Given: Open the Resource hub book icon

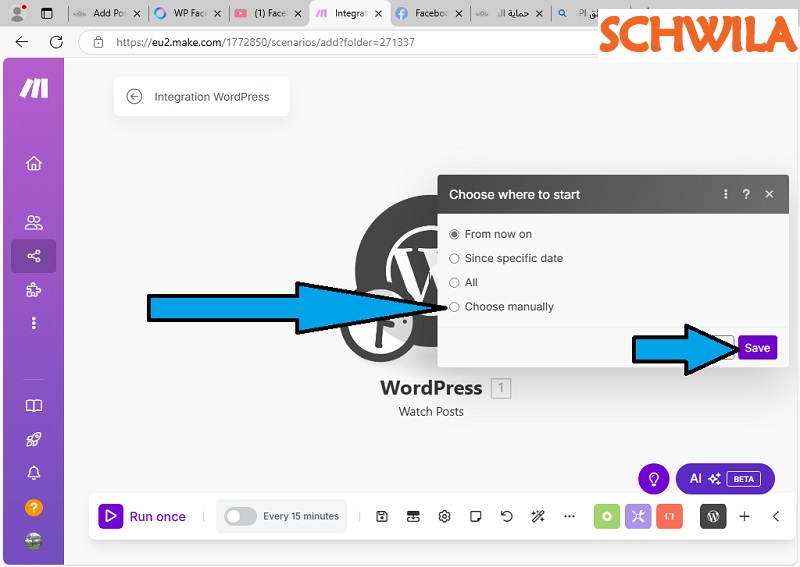Looking at the screenshot, I should 34,406.
